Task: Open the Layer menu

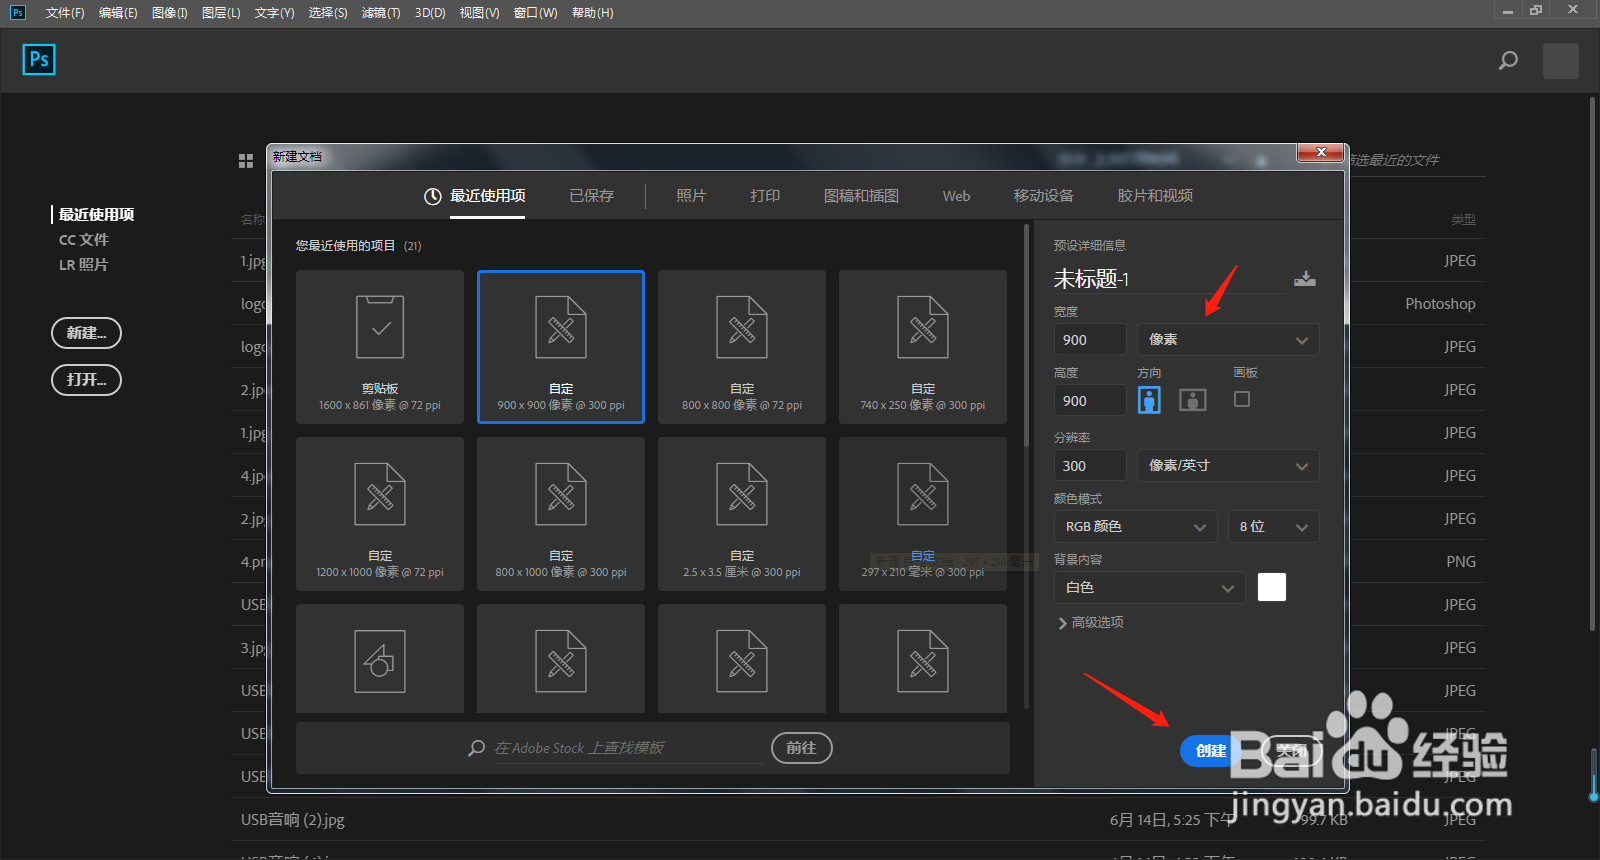Action: 221,13
